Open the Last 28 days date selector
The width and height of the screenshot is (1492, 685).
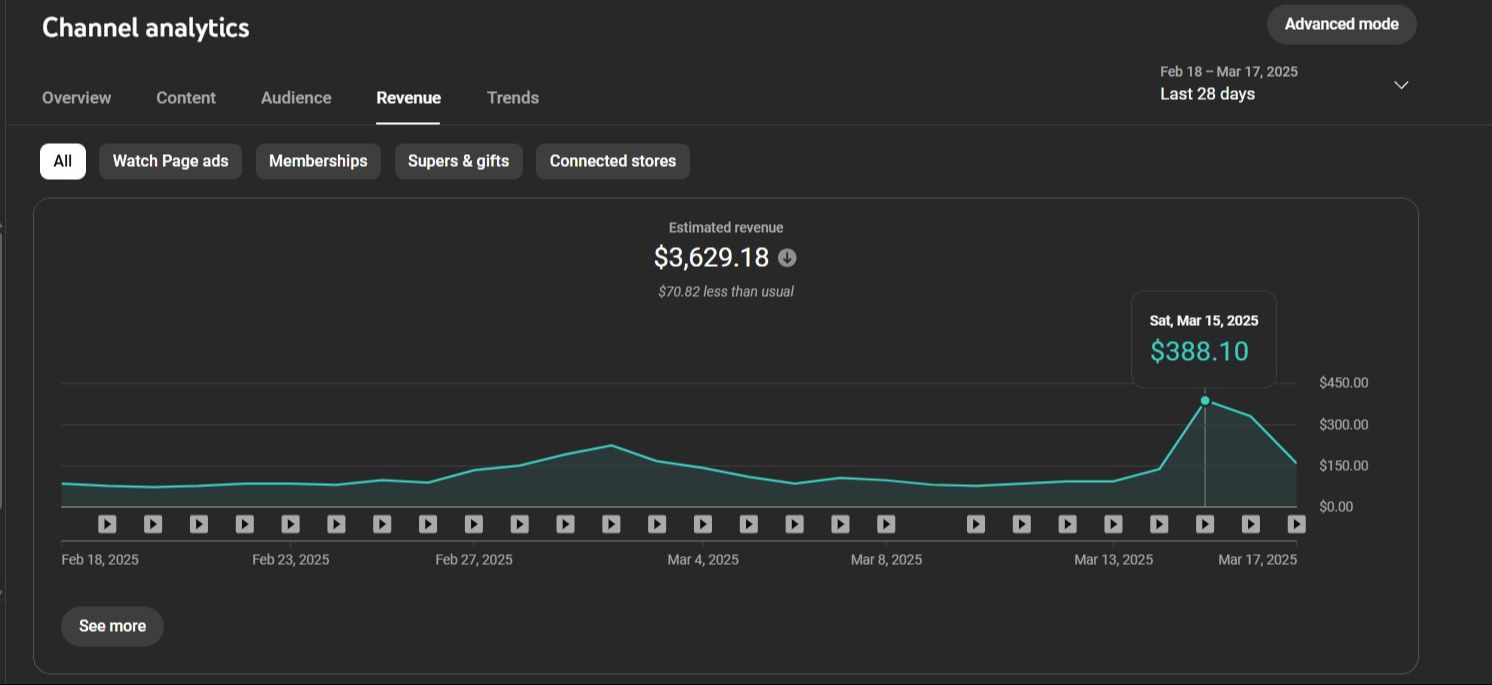coord(1285,83)
